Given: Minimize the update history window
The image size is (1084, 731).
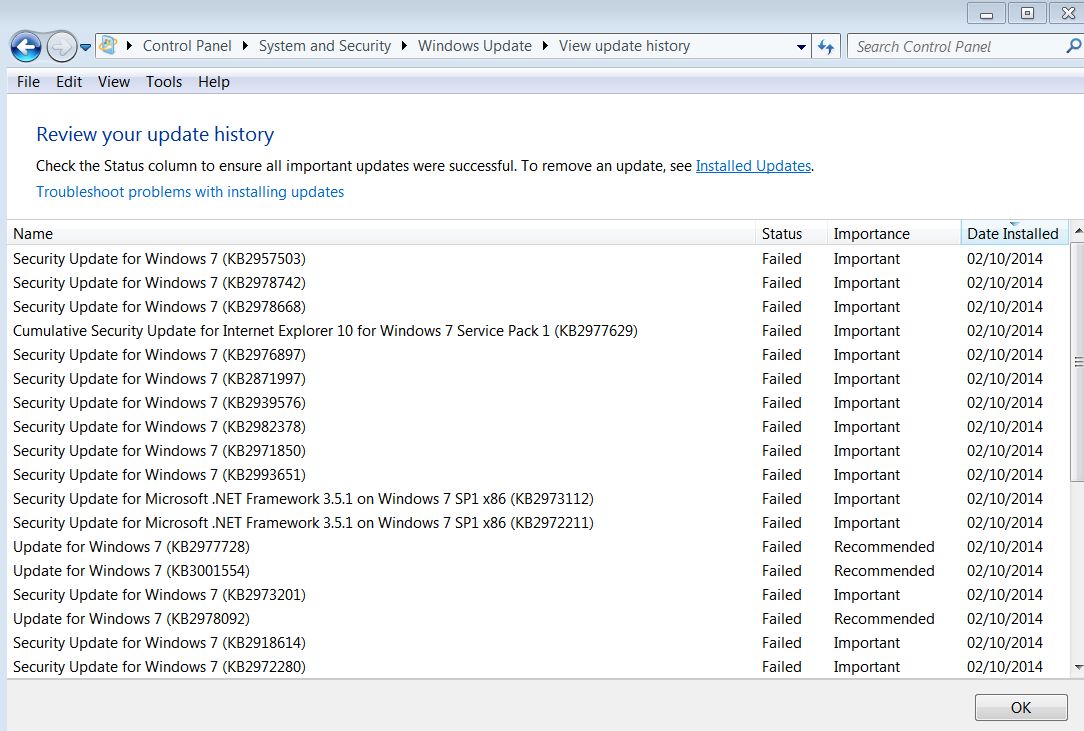Looking at the screenshot, I should 986,13.
